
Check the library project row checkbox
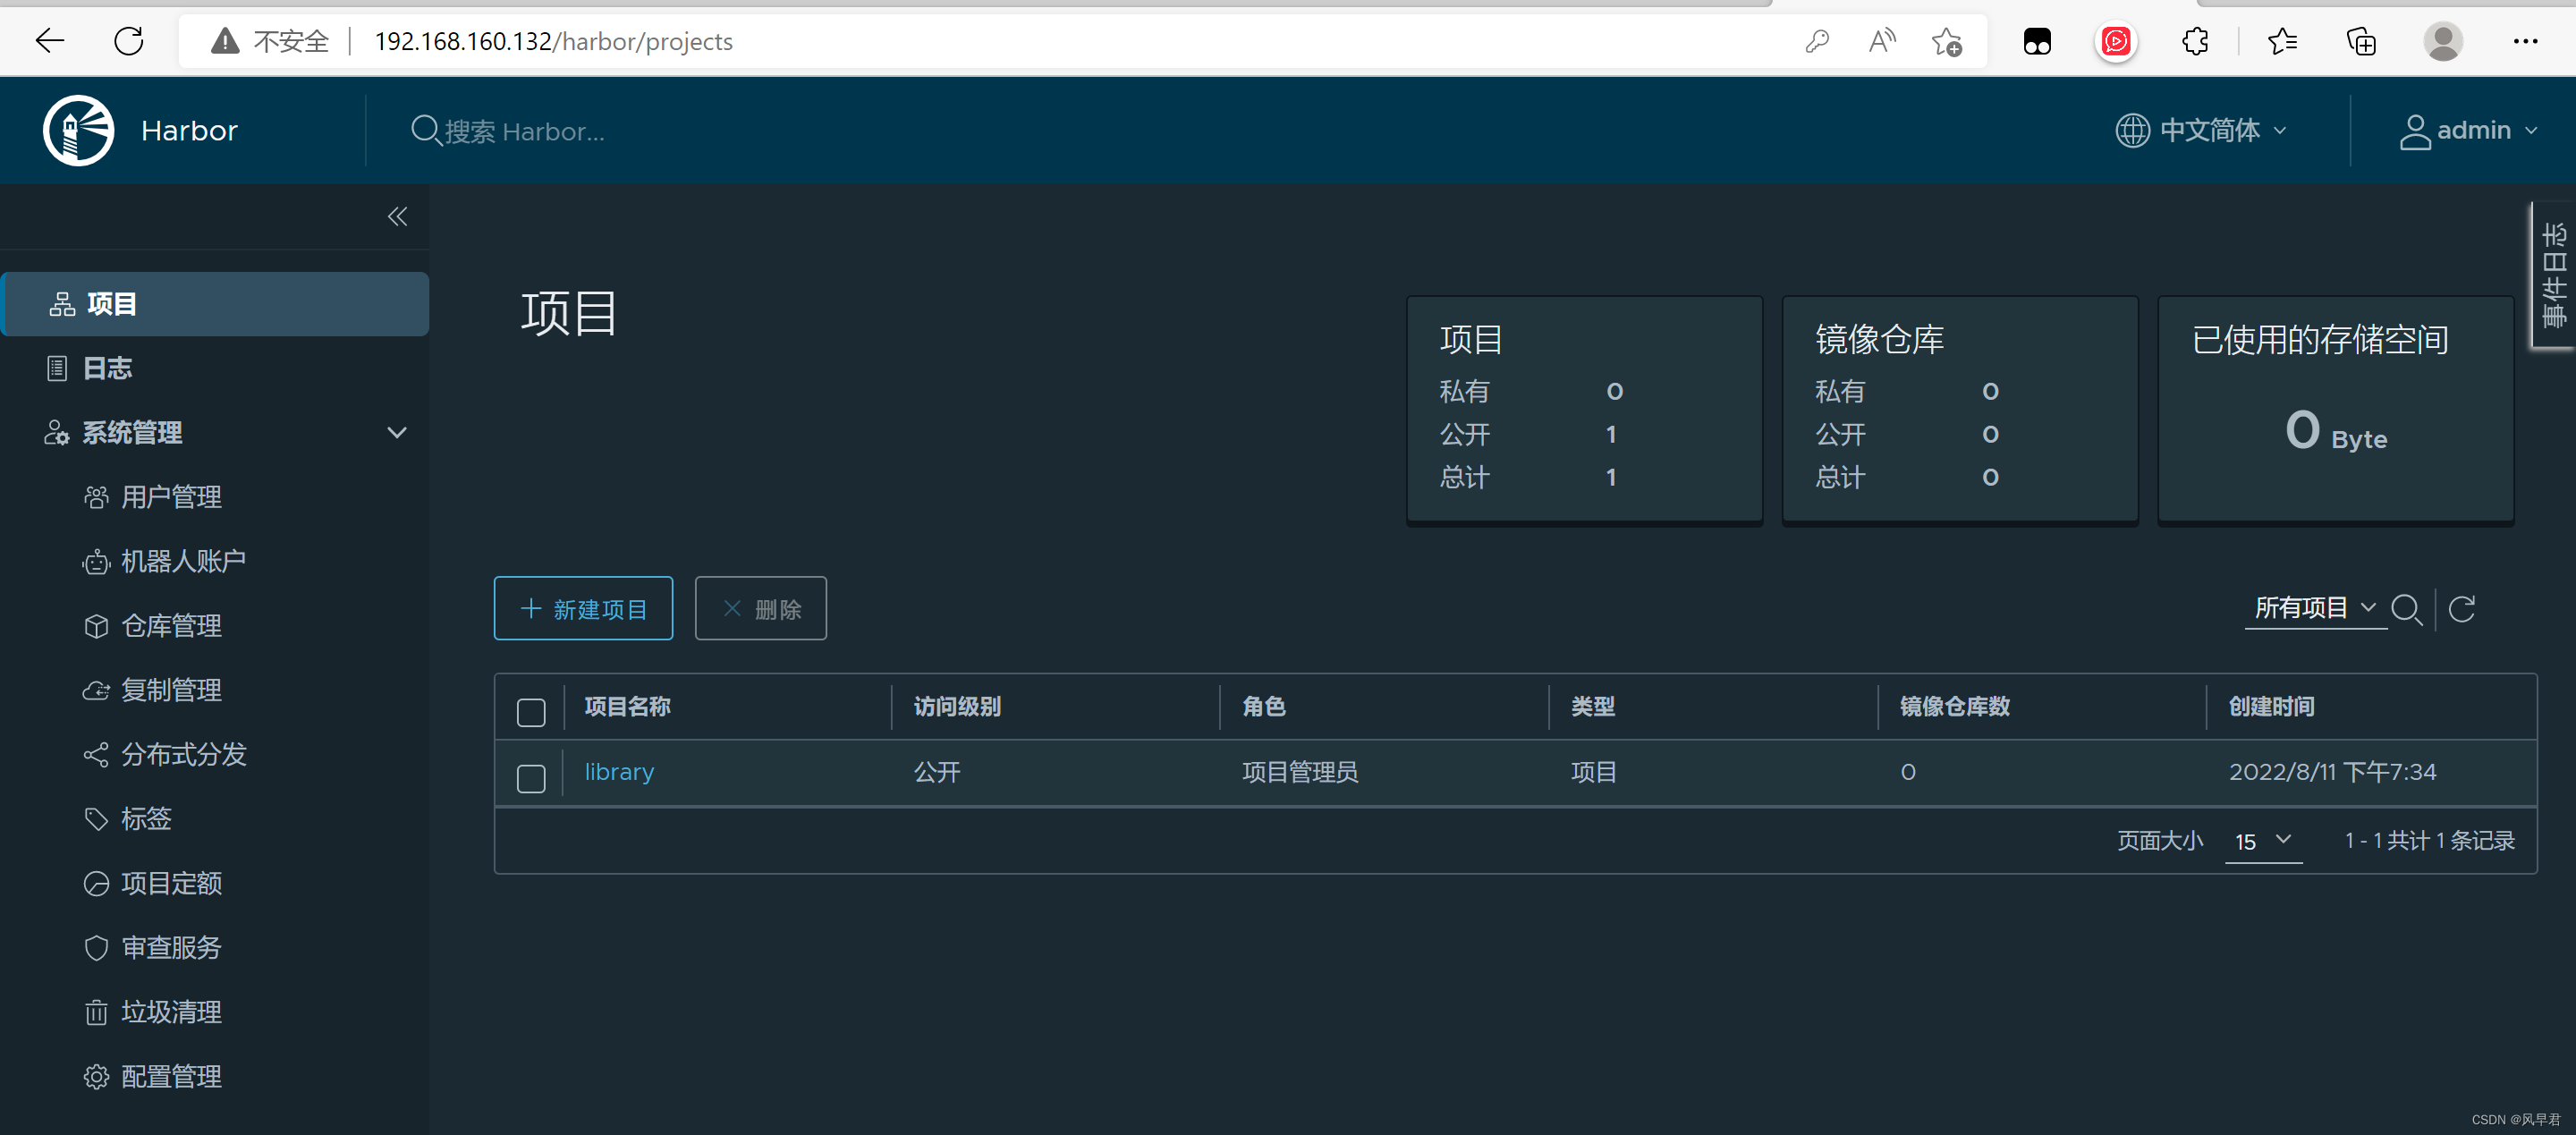point(531,777)
